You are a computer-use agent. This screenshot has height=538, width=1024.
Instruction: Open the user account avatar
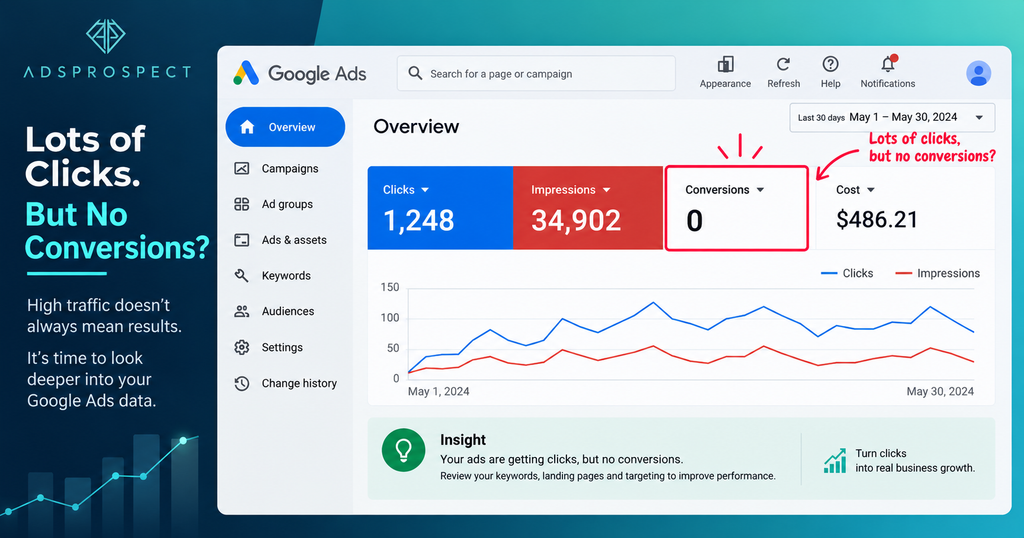point(978,73)
